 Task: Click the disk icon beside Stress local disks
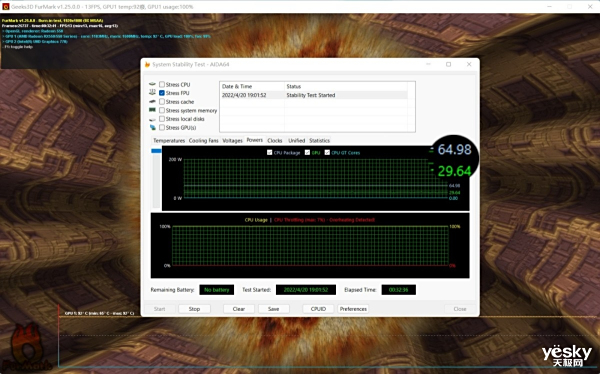[152, 119]
